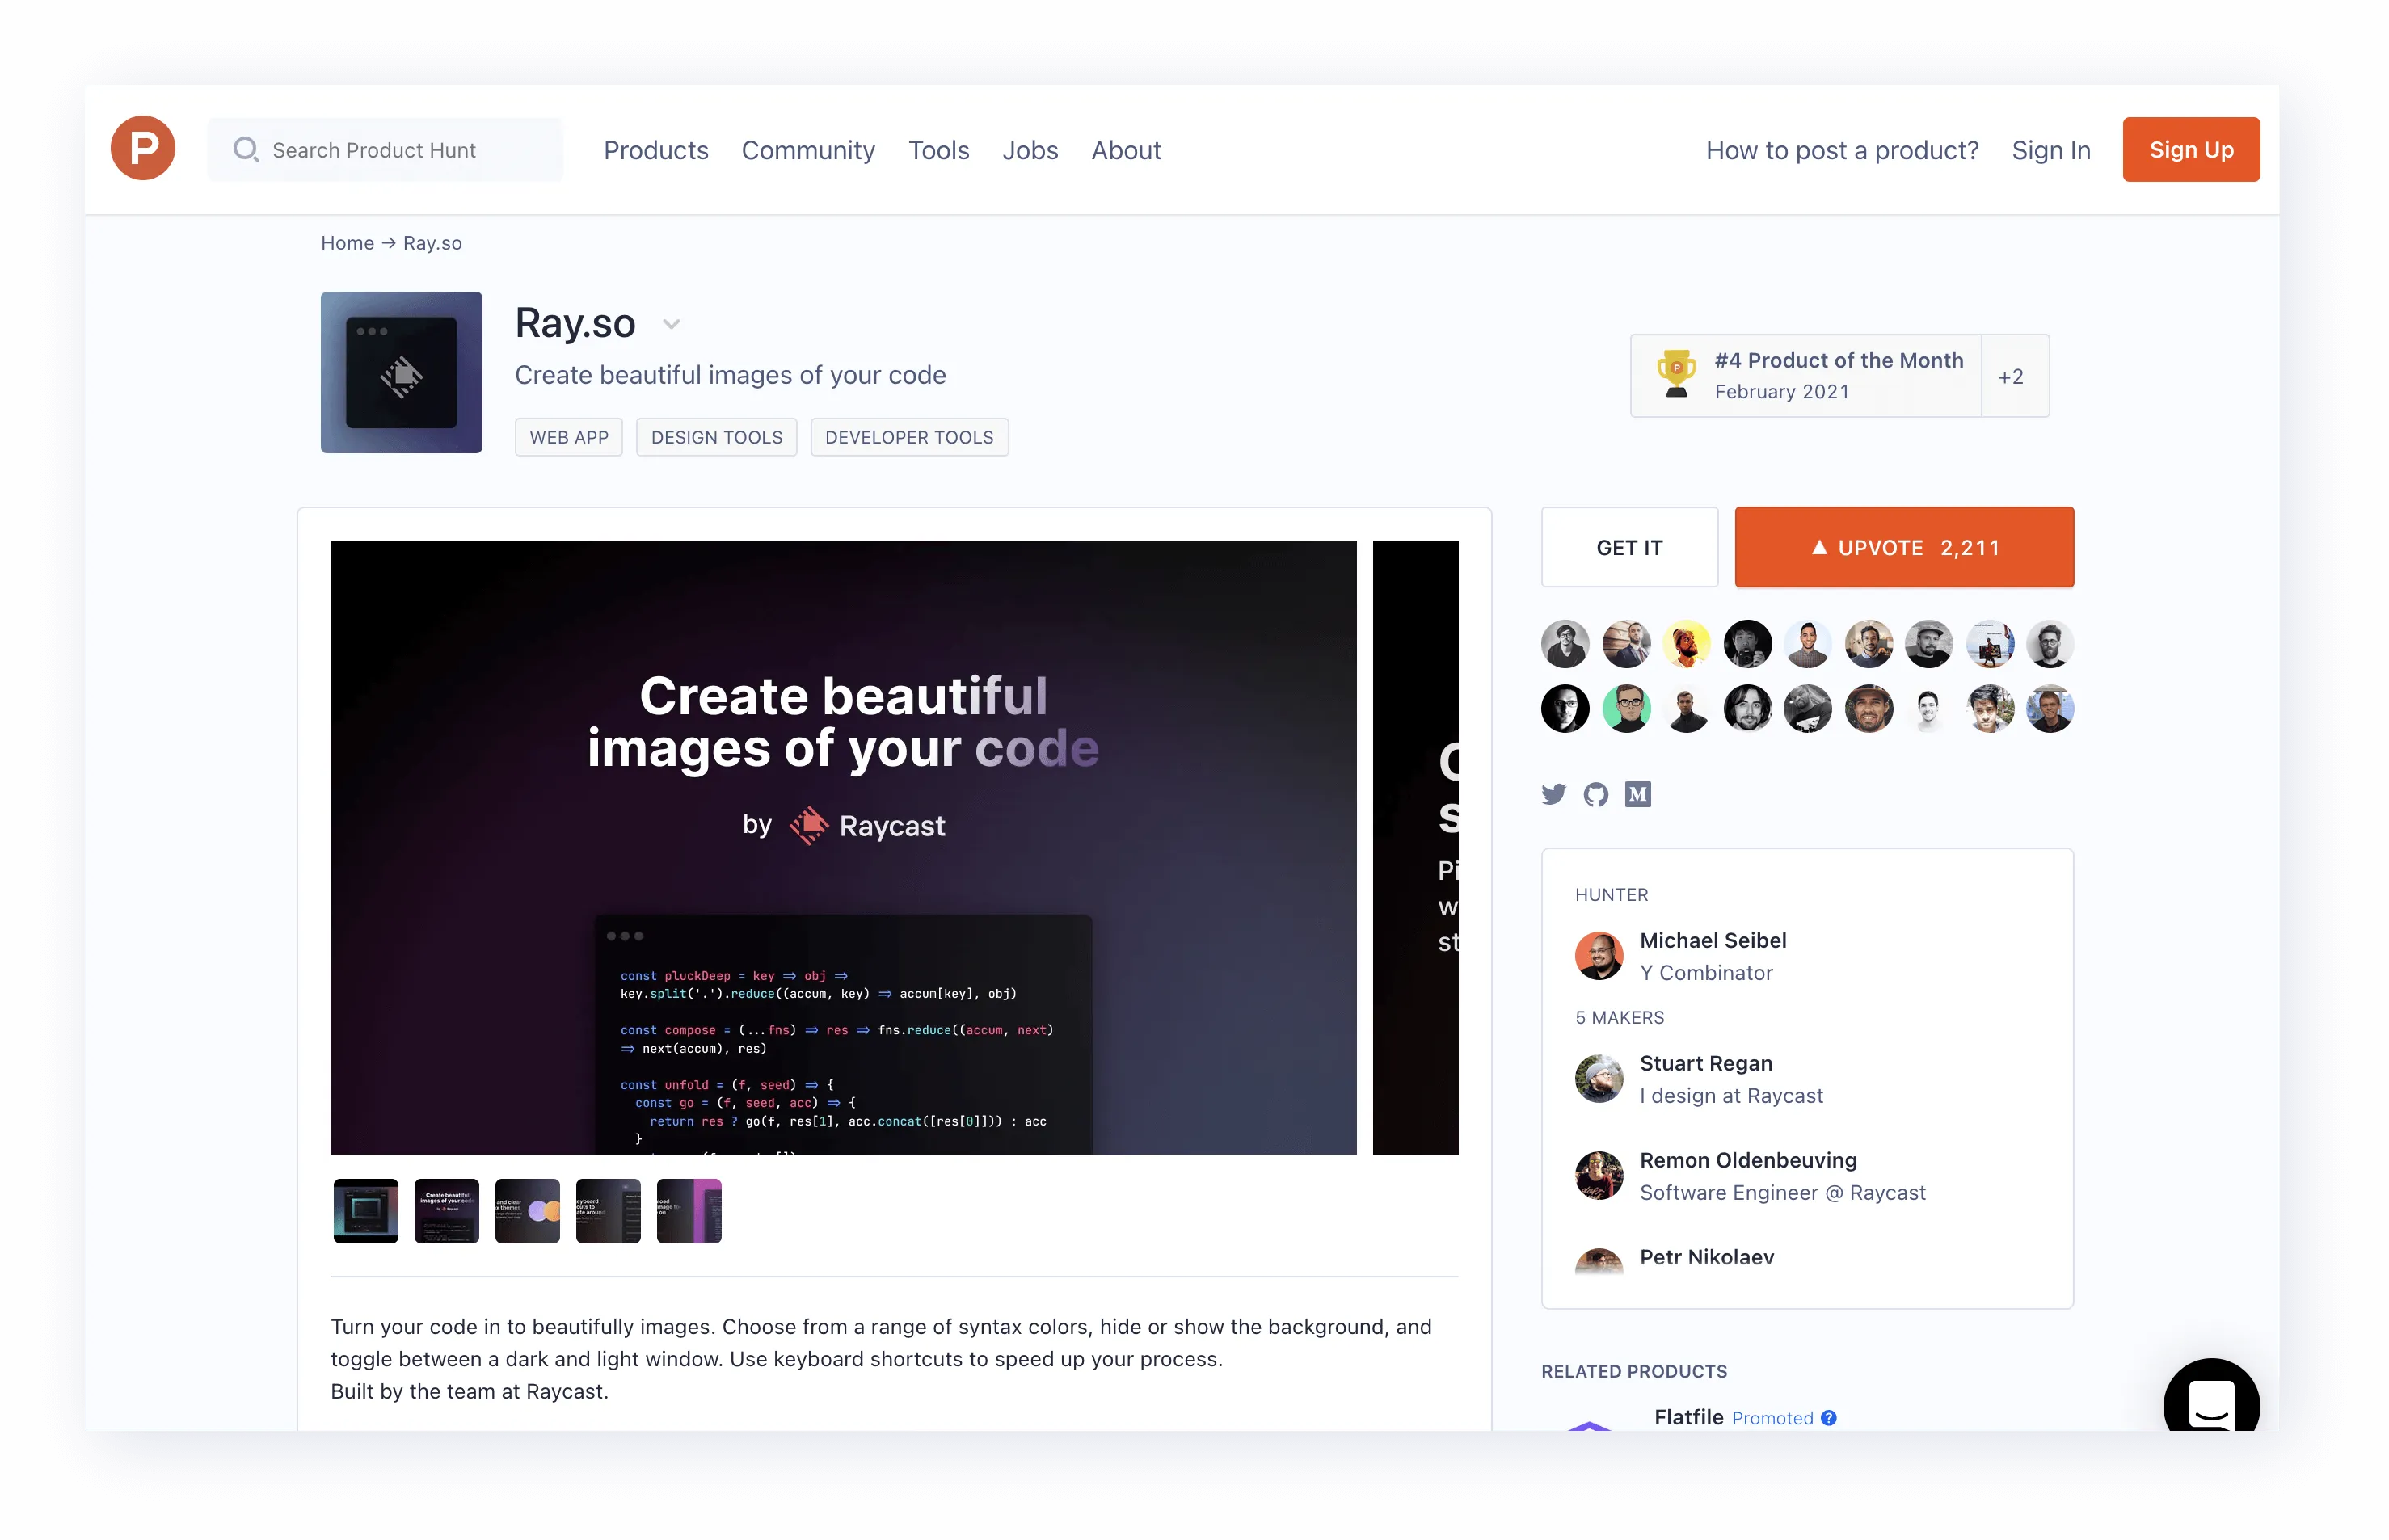Open the Flatfile related product
2389x1540 pixels.
pyautogui.click(x=1688, y=1417)
